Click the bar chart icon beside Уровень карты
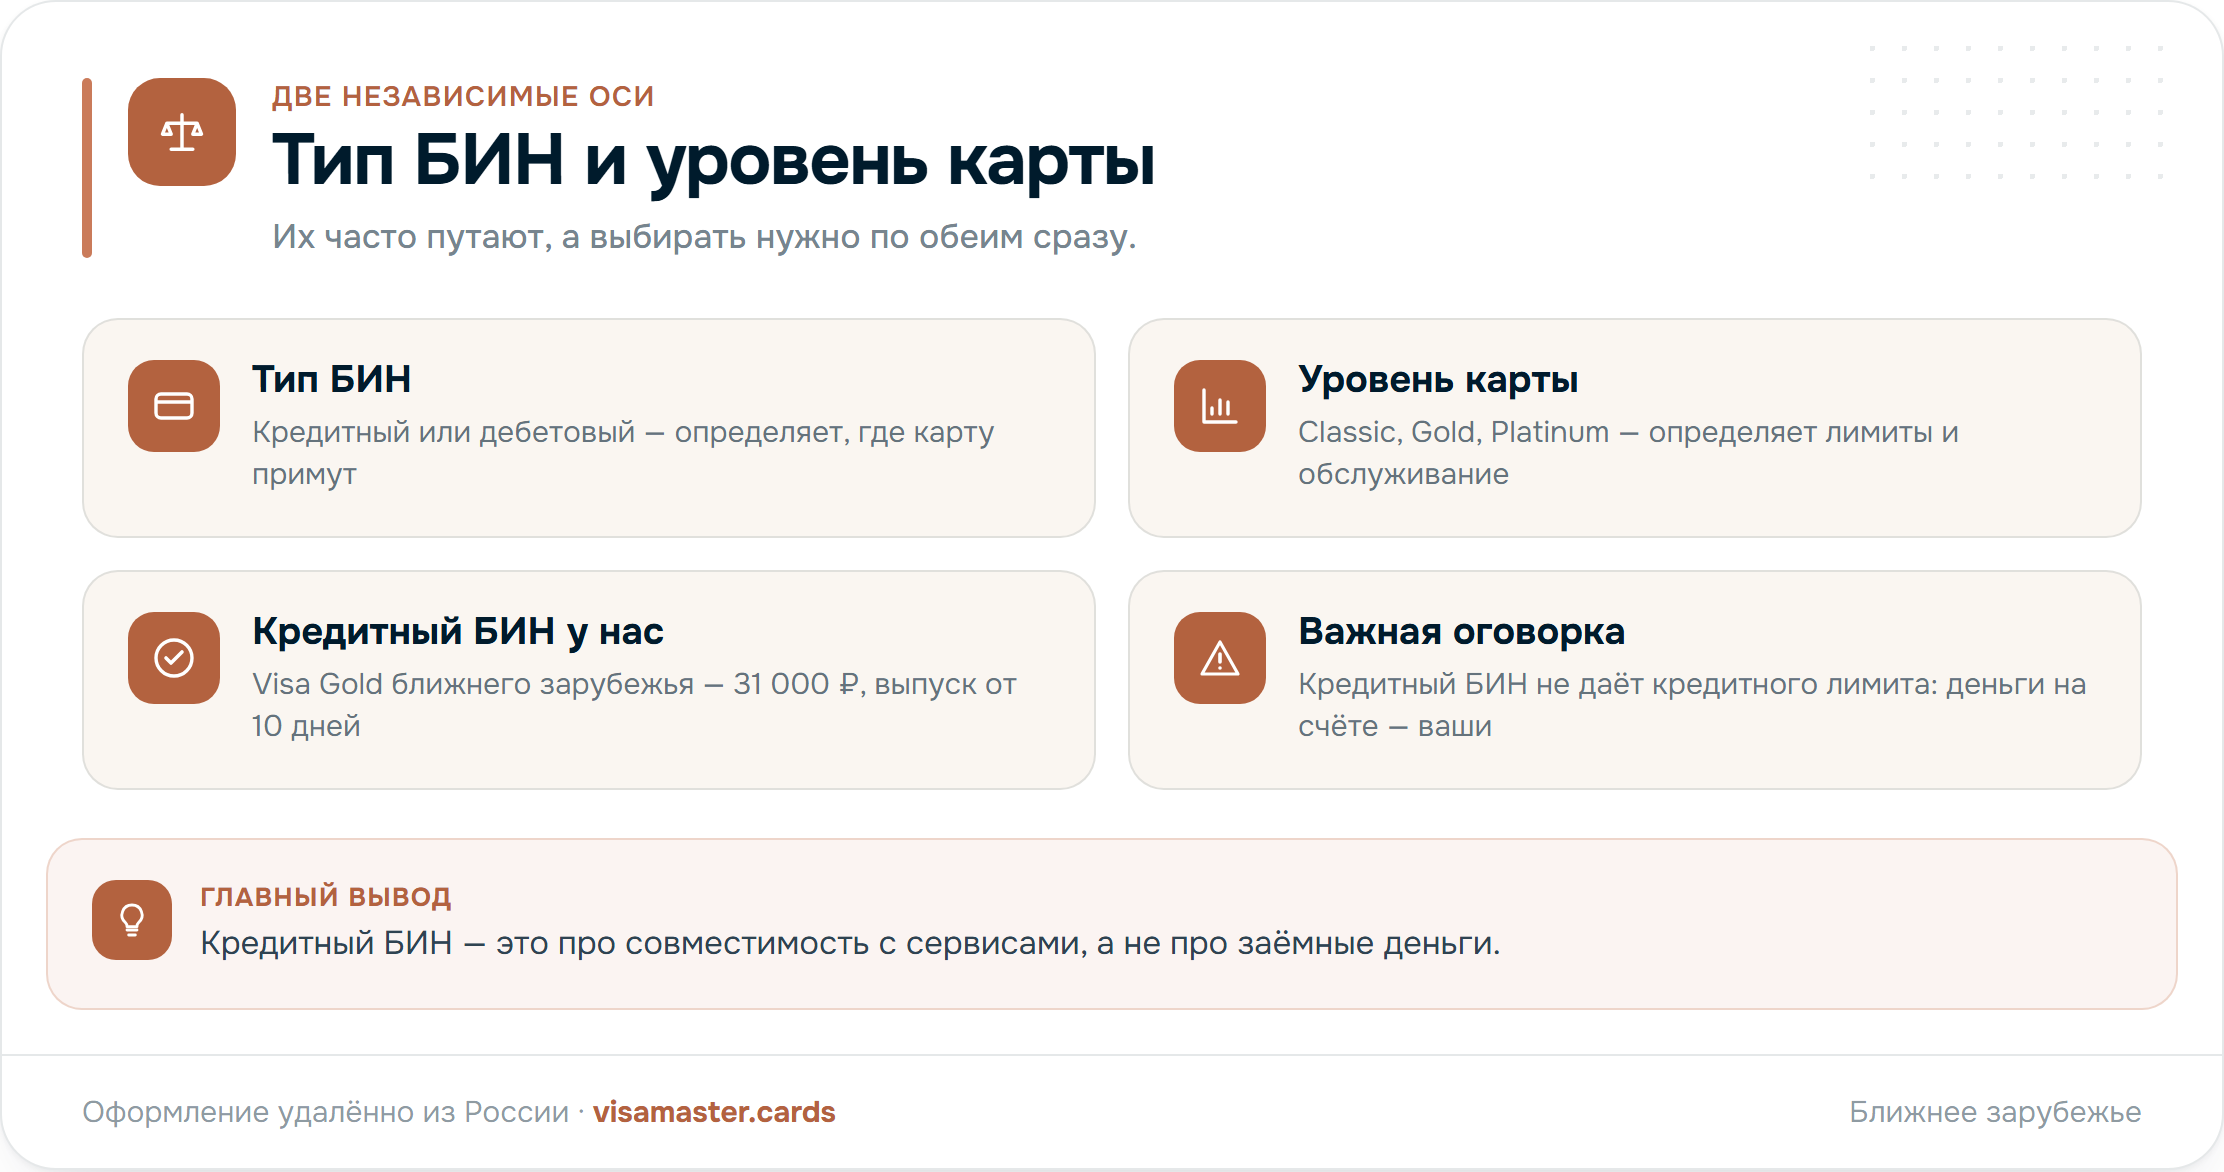Screen dimensions: 2224x1172 coord(1220,406)
